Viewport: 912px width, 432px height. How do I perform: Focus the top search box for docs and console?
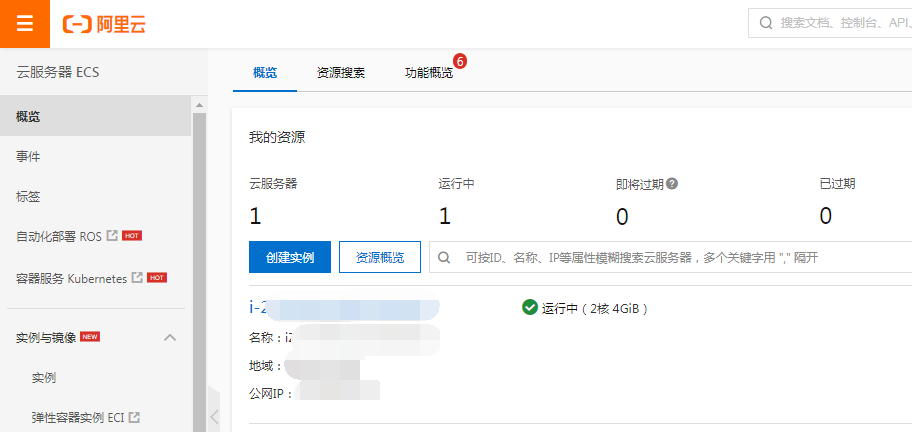(x=830, y=23)
